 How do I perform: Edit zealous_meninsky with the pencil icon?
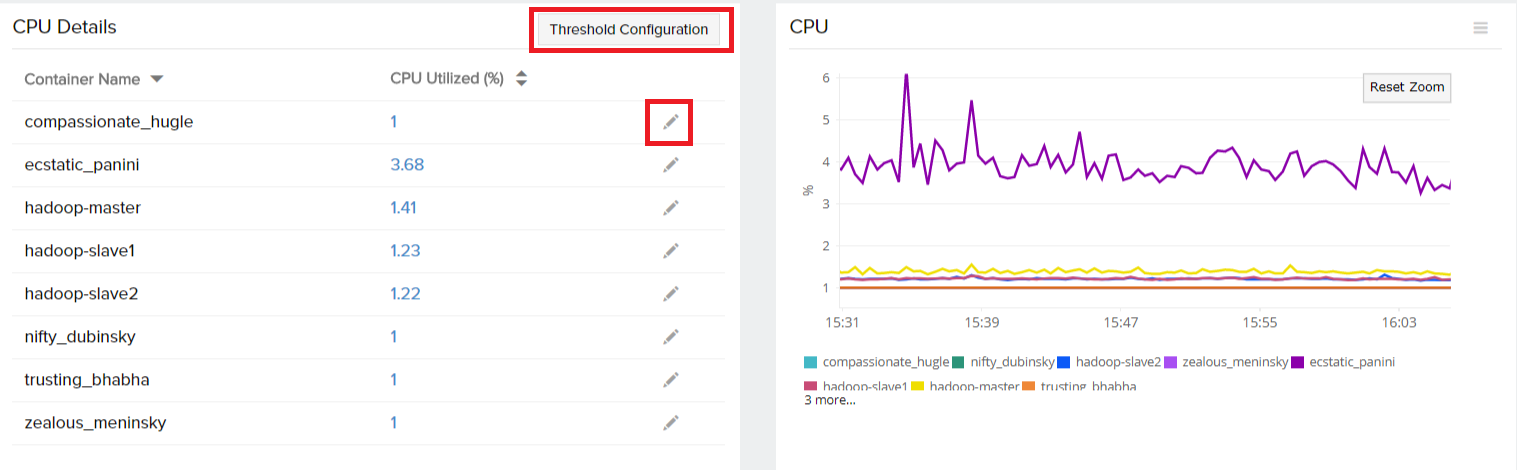click(670, 423)
